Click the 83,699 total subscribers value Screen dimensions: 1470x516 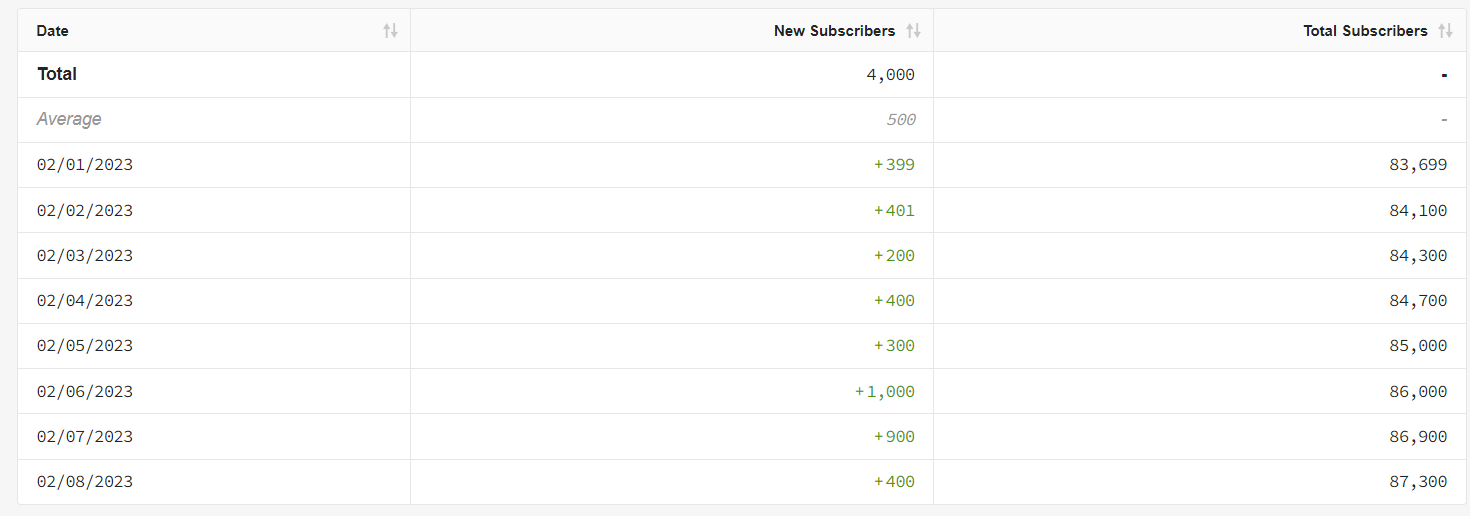click(1418, 165)
